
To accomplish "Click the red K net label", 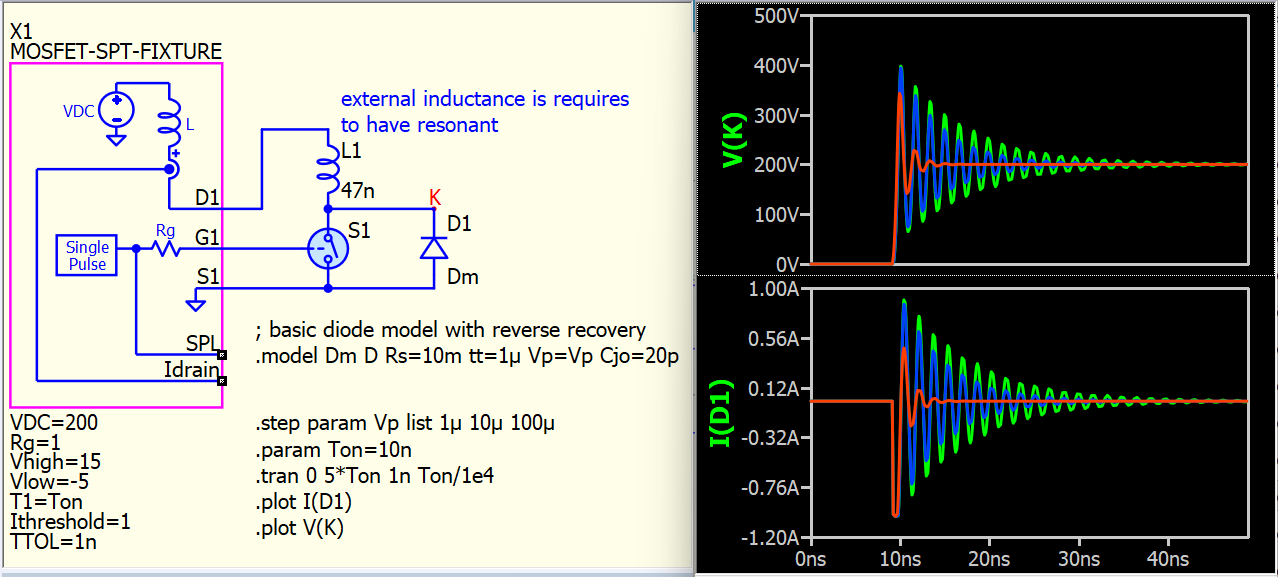I will [434, 196].
